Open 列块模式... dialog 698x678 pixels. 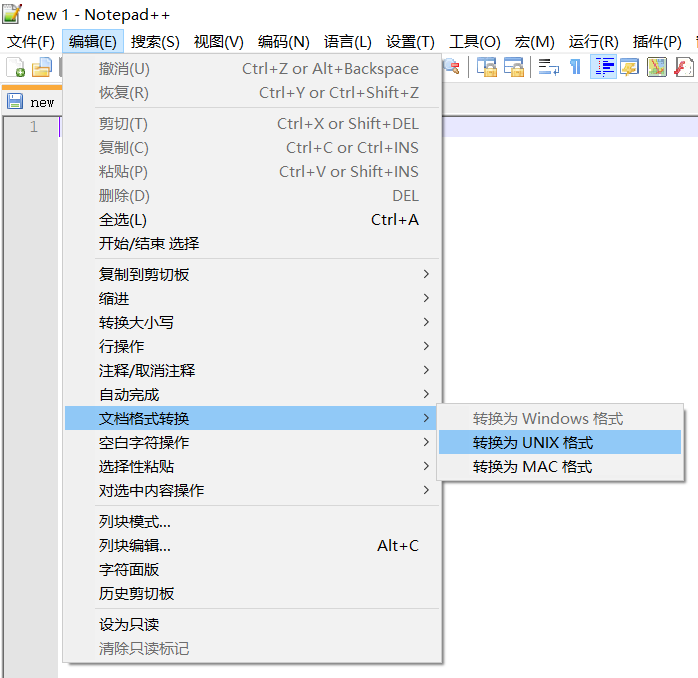pos(253,521)
